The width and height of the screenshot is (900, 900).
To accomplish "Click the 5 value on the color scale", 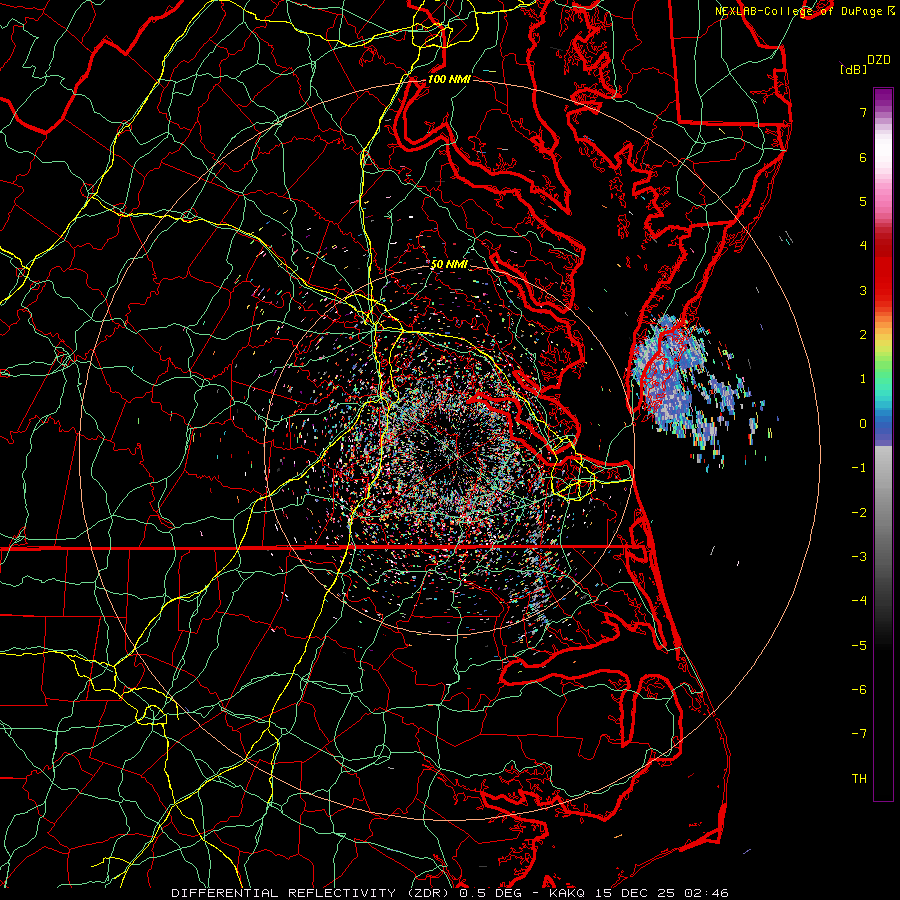I will point(863,201).
